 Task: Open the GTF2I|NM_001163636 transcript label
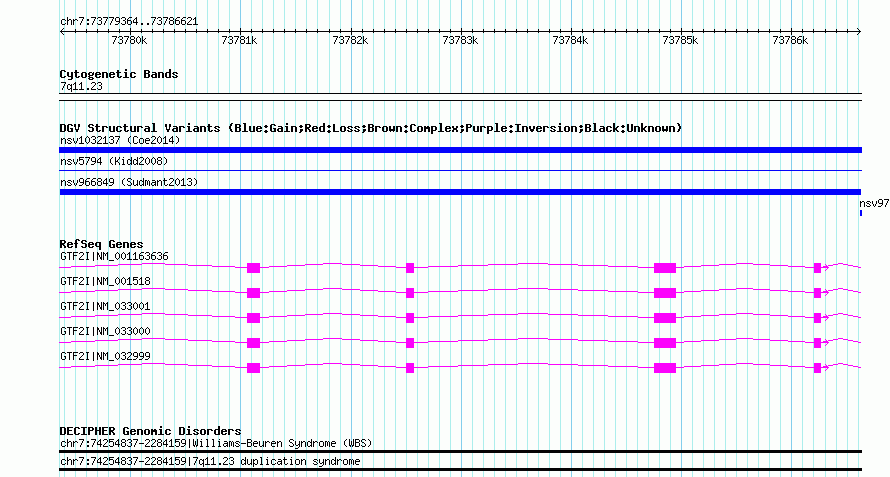coord(114,257)
